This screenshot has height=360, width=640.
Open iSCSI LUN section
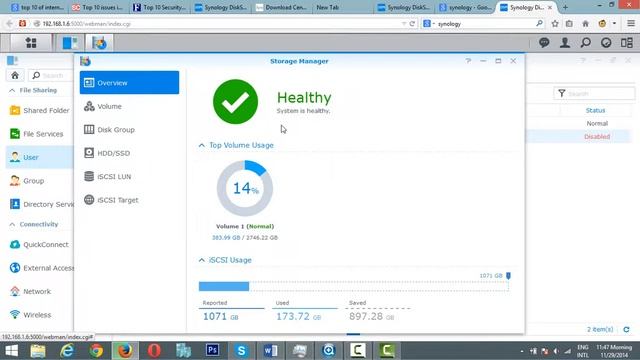[x=129, y=176]
